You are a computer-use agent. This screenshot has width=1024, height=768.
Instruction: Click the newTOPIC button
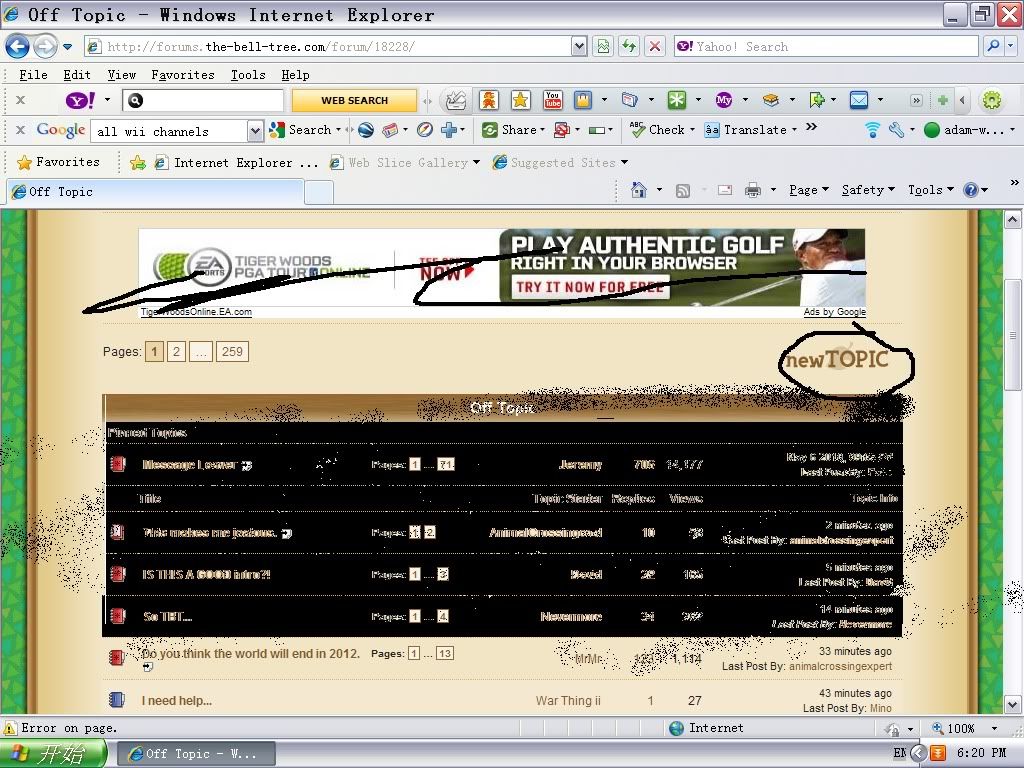[x=836, y=360]
